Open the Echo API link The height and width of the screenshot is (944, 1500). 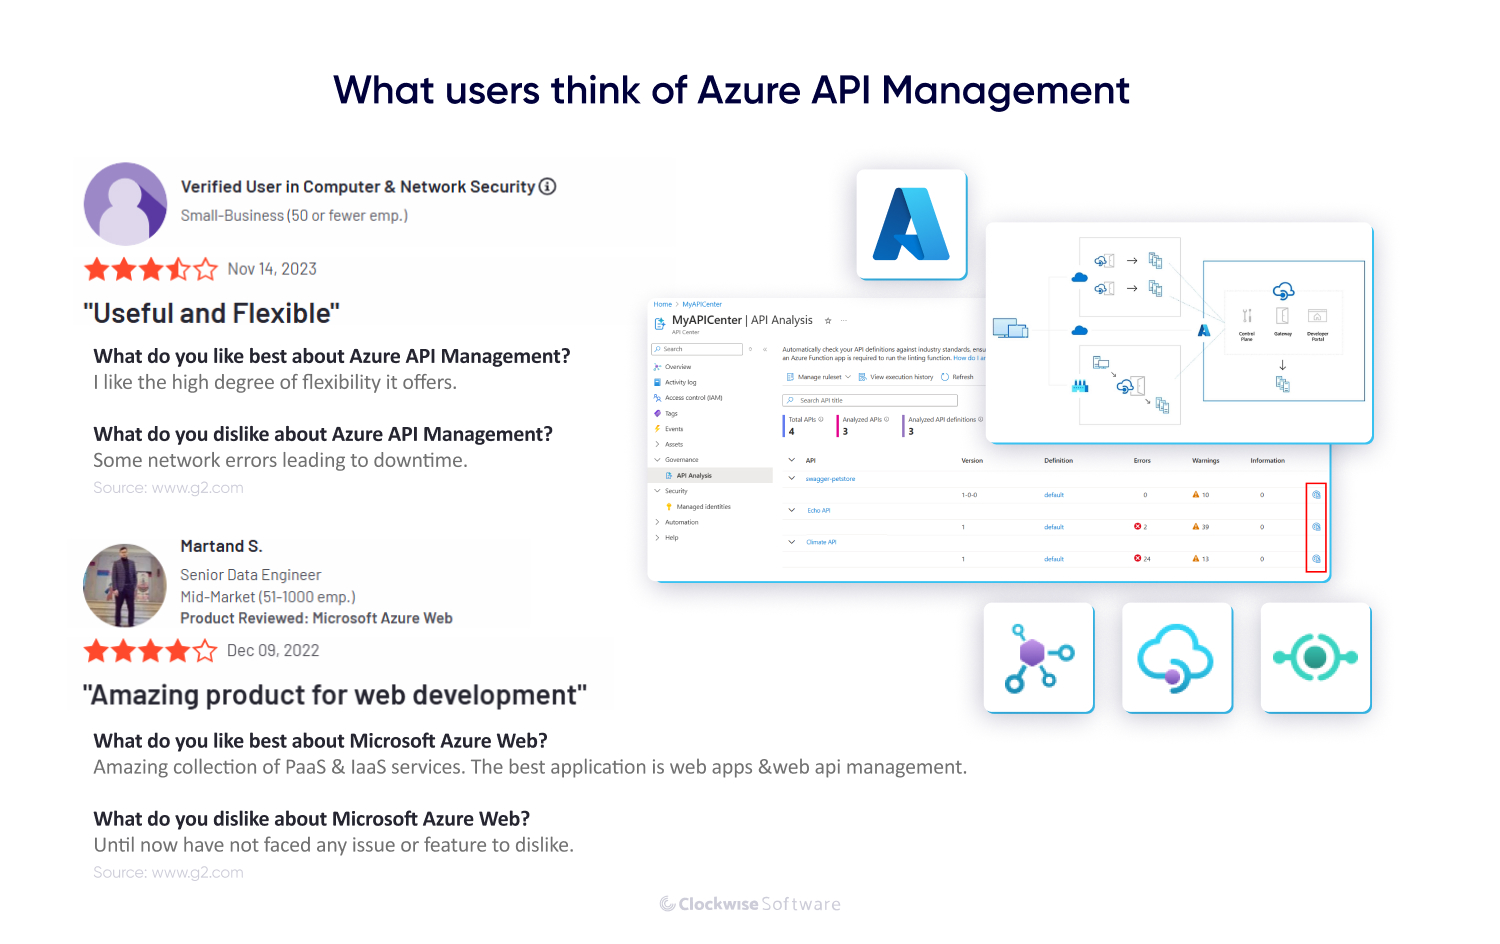pos(818,510)
